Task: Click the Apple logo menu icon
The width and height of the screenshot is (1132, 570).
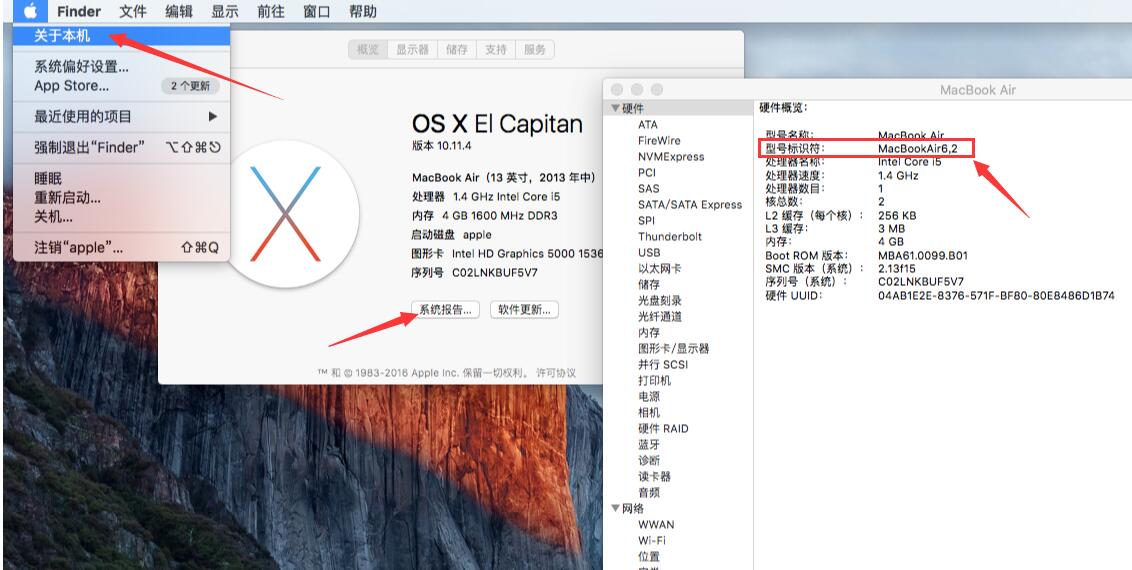Action: pos(30,12)
